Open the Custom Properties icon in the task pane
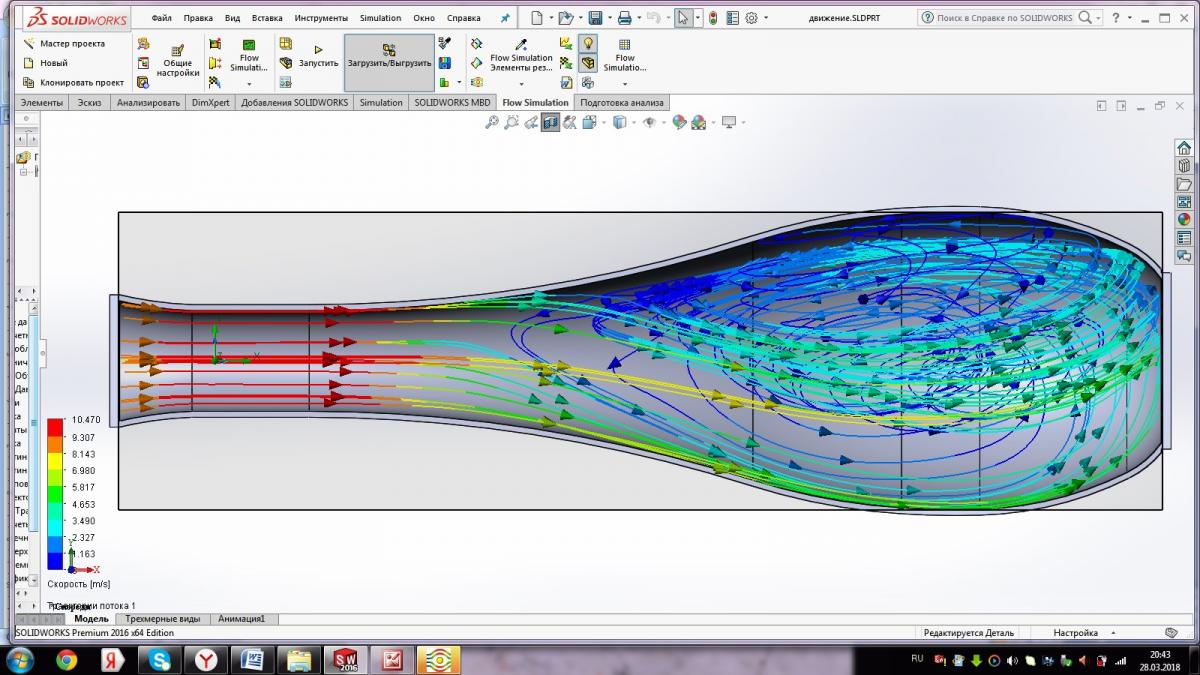 click(x=1184, y=238)
